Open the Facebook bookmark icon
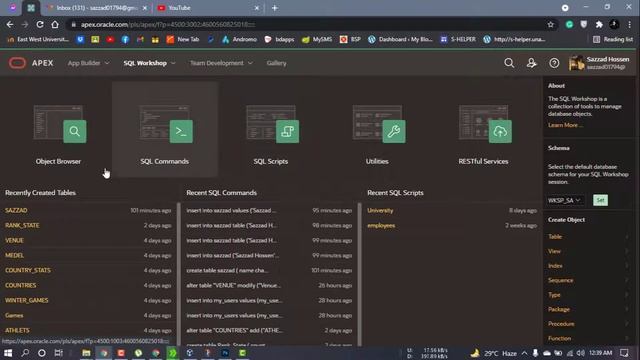This screenshot has width=640, height=360. coord(125,39)
